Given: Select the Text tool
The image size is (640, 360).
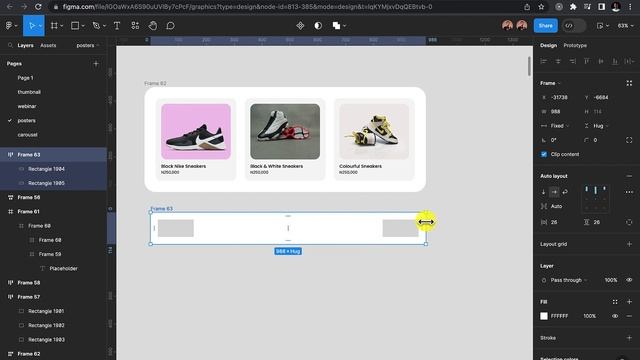Looking at the screenshot, I should pos(117,26).
